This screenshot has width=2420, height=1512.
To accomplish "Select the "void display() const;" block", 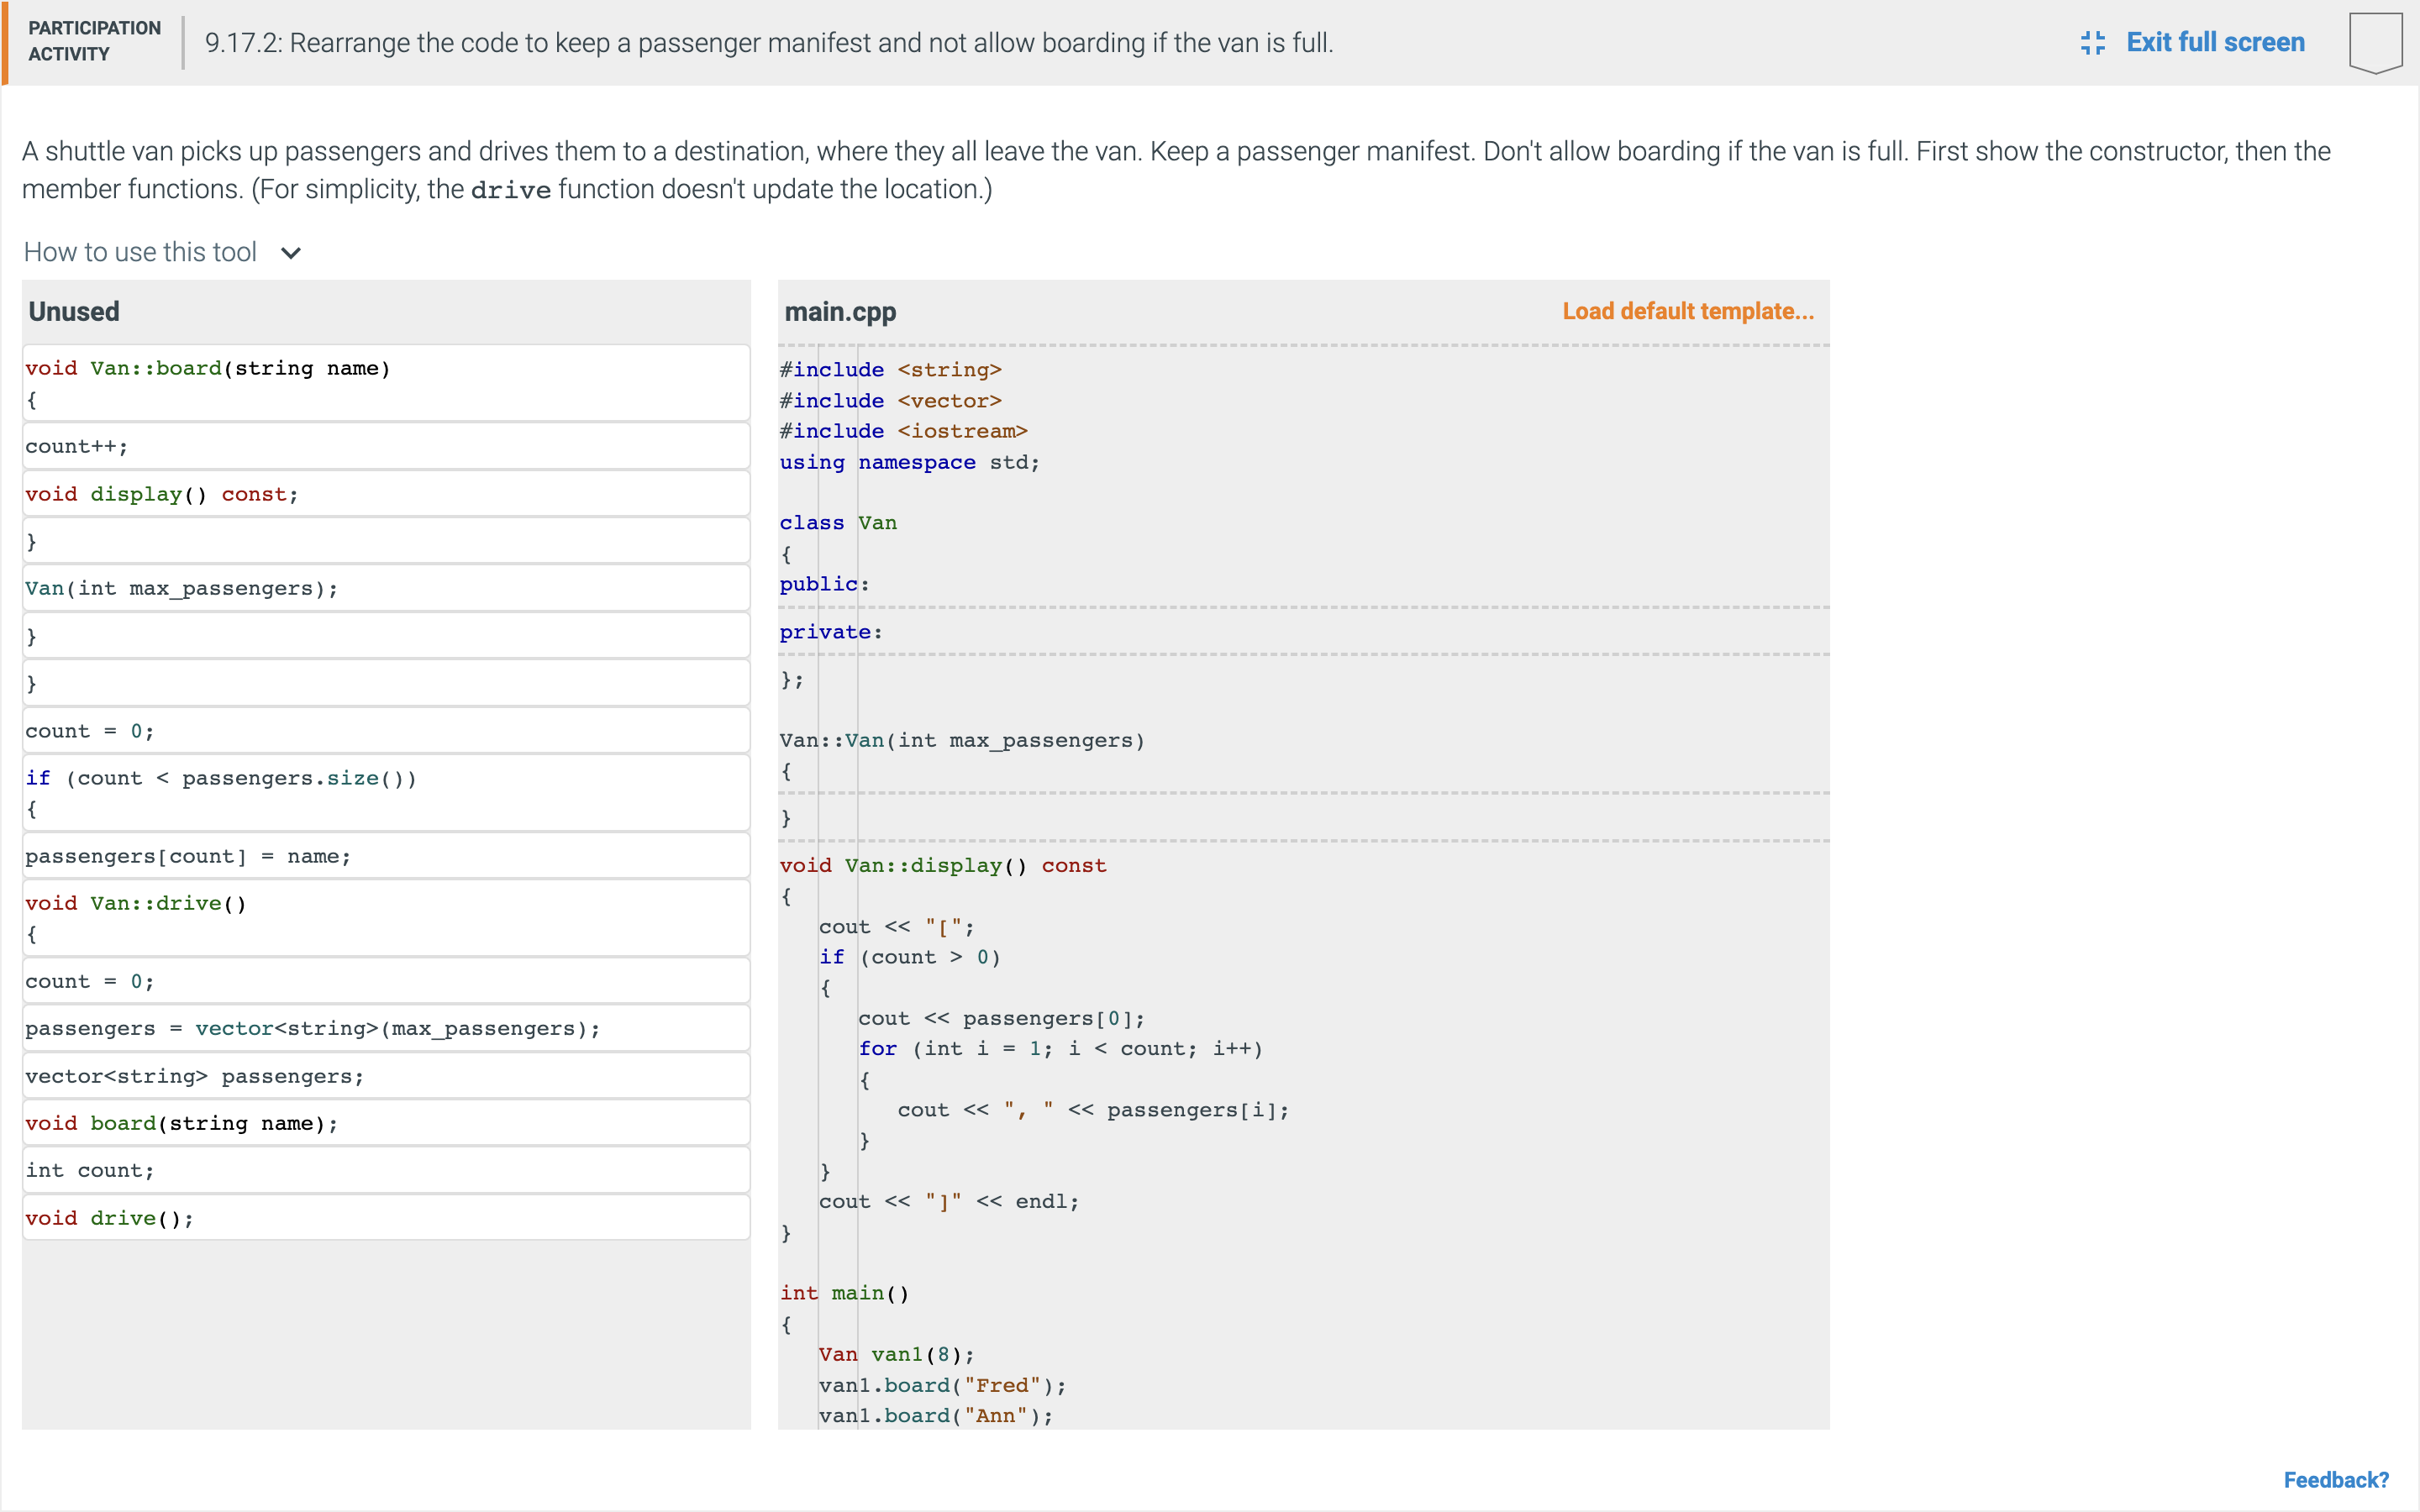I will [385, 493].
